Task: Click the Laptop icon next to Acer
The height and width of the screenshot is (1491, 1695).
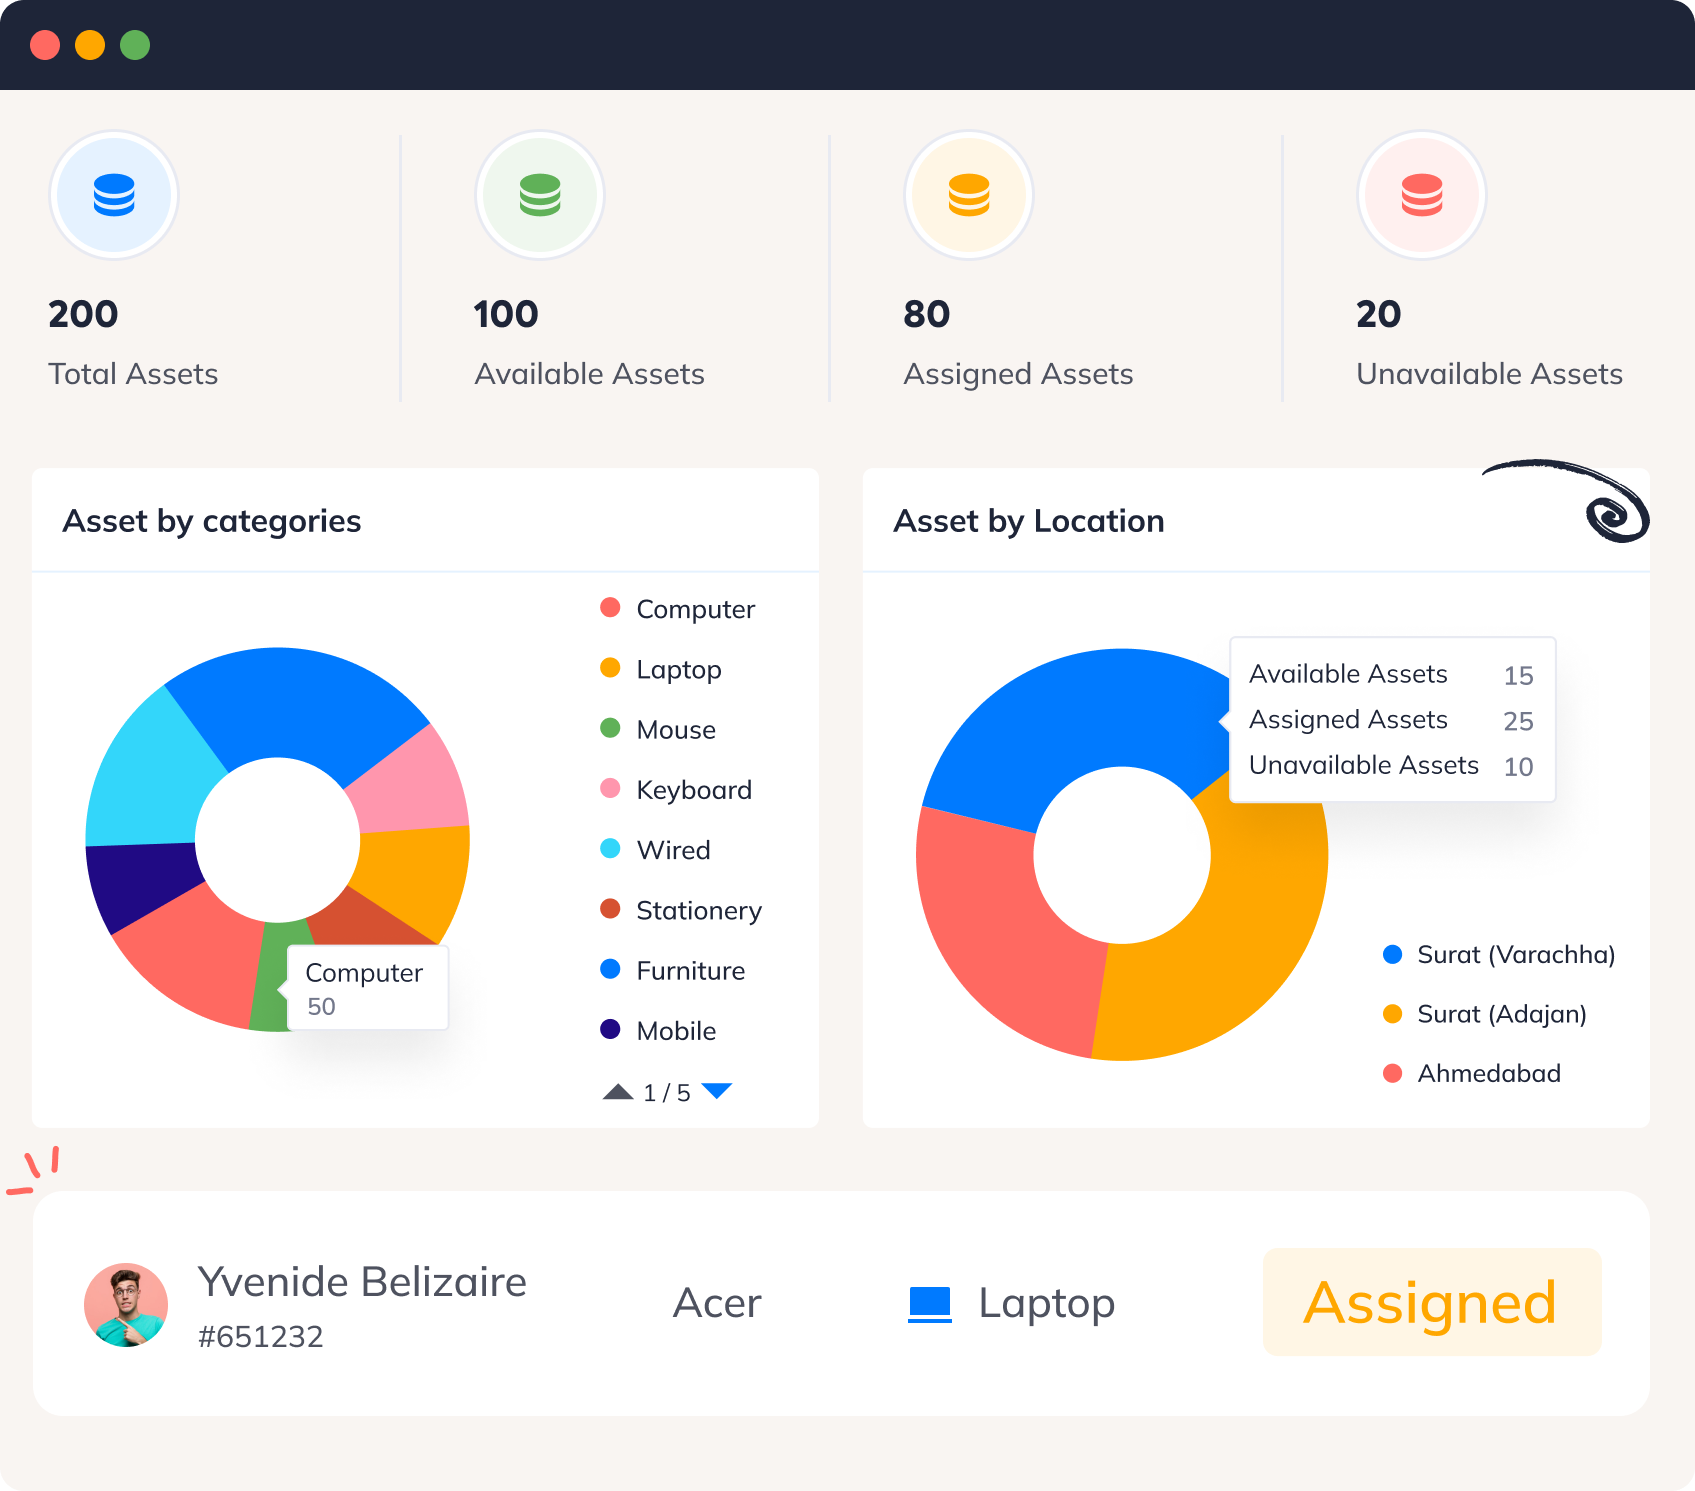Action: (930, 1302)
